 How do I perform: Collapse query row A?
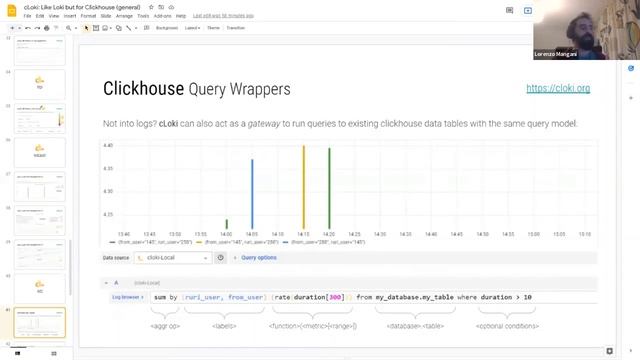[x=106, y=283]
